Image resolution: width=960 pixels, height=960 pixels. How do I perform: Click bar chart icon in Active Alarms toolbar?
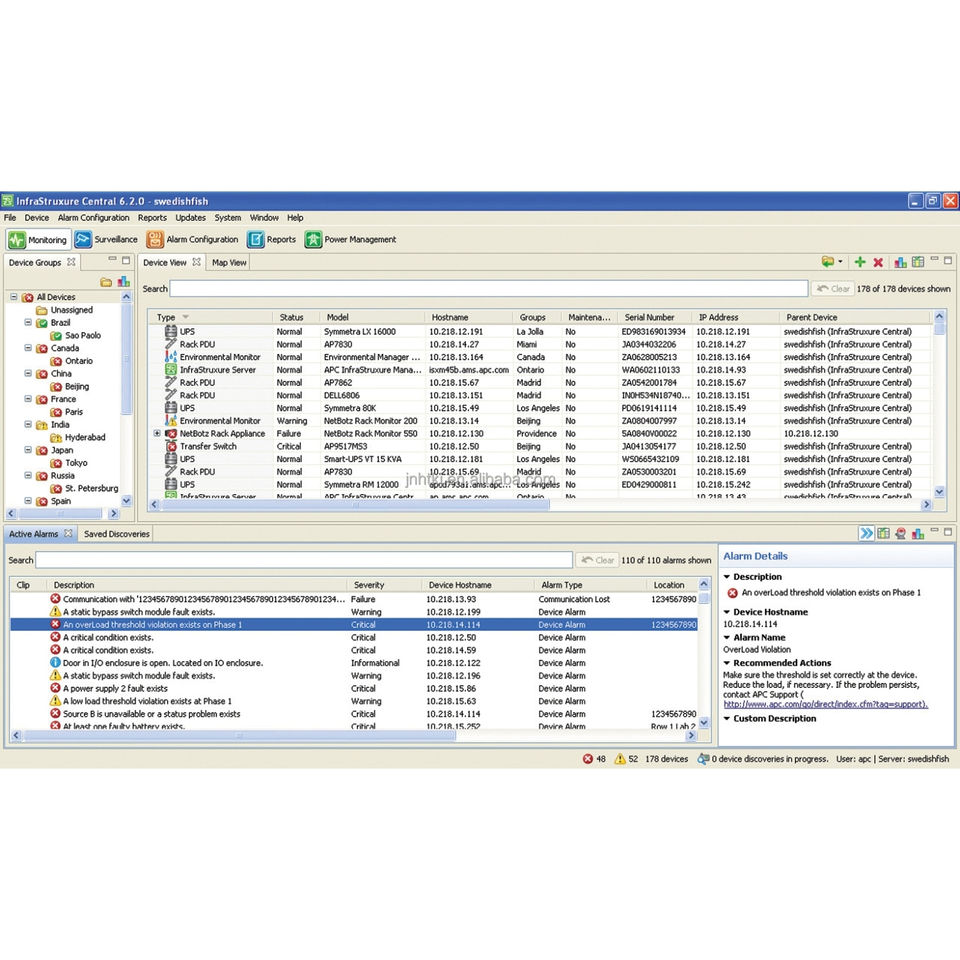918,533
